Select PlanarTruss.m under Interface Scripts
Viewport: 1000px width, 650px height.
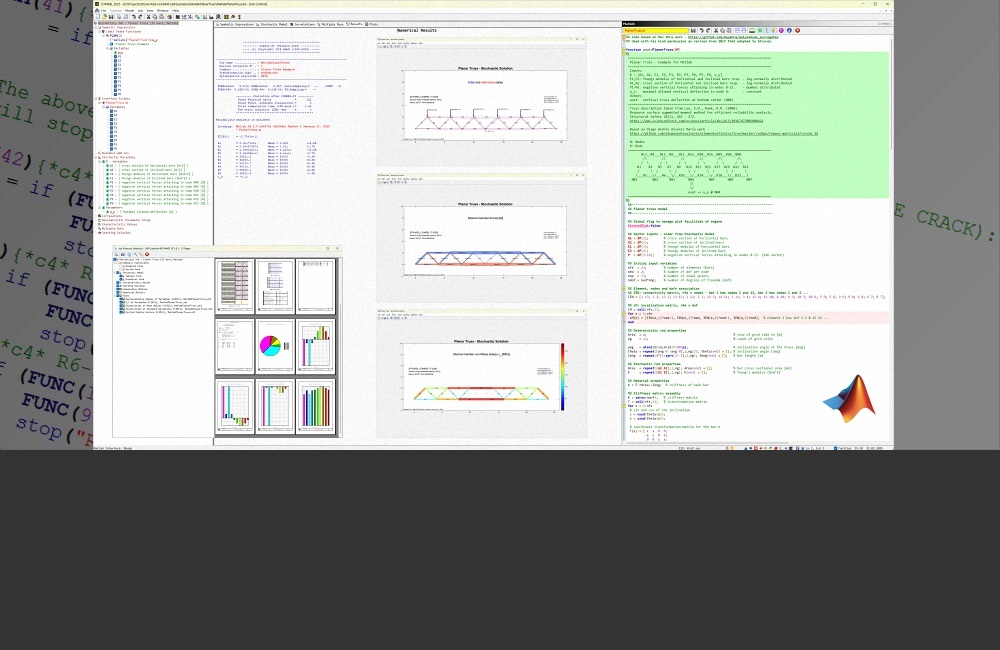117,103
